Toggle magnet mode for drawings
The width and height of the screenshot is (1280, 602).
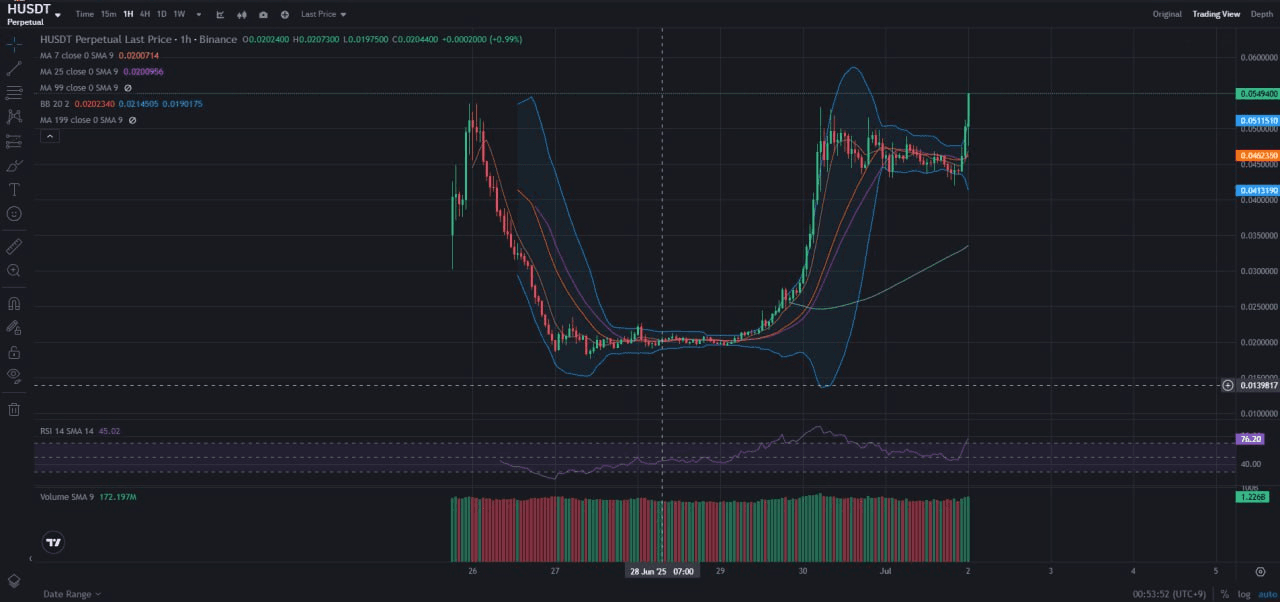pos(14,303)
